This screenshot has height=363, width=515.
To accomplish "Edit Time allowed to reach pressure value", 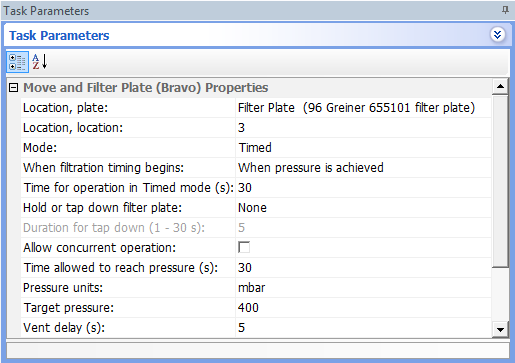I will [x=363, y=268].
